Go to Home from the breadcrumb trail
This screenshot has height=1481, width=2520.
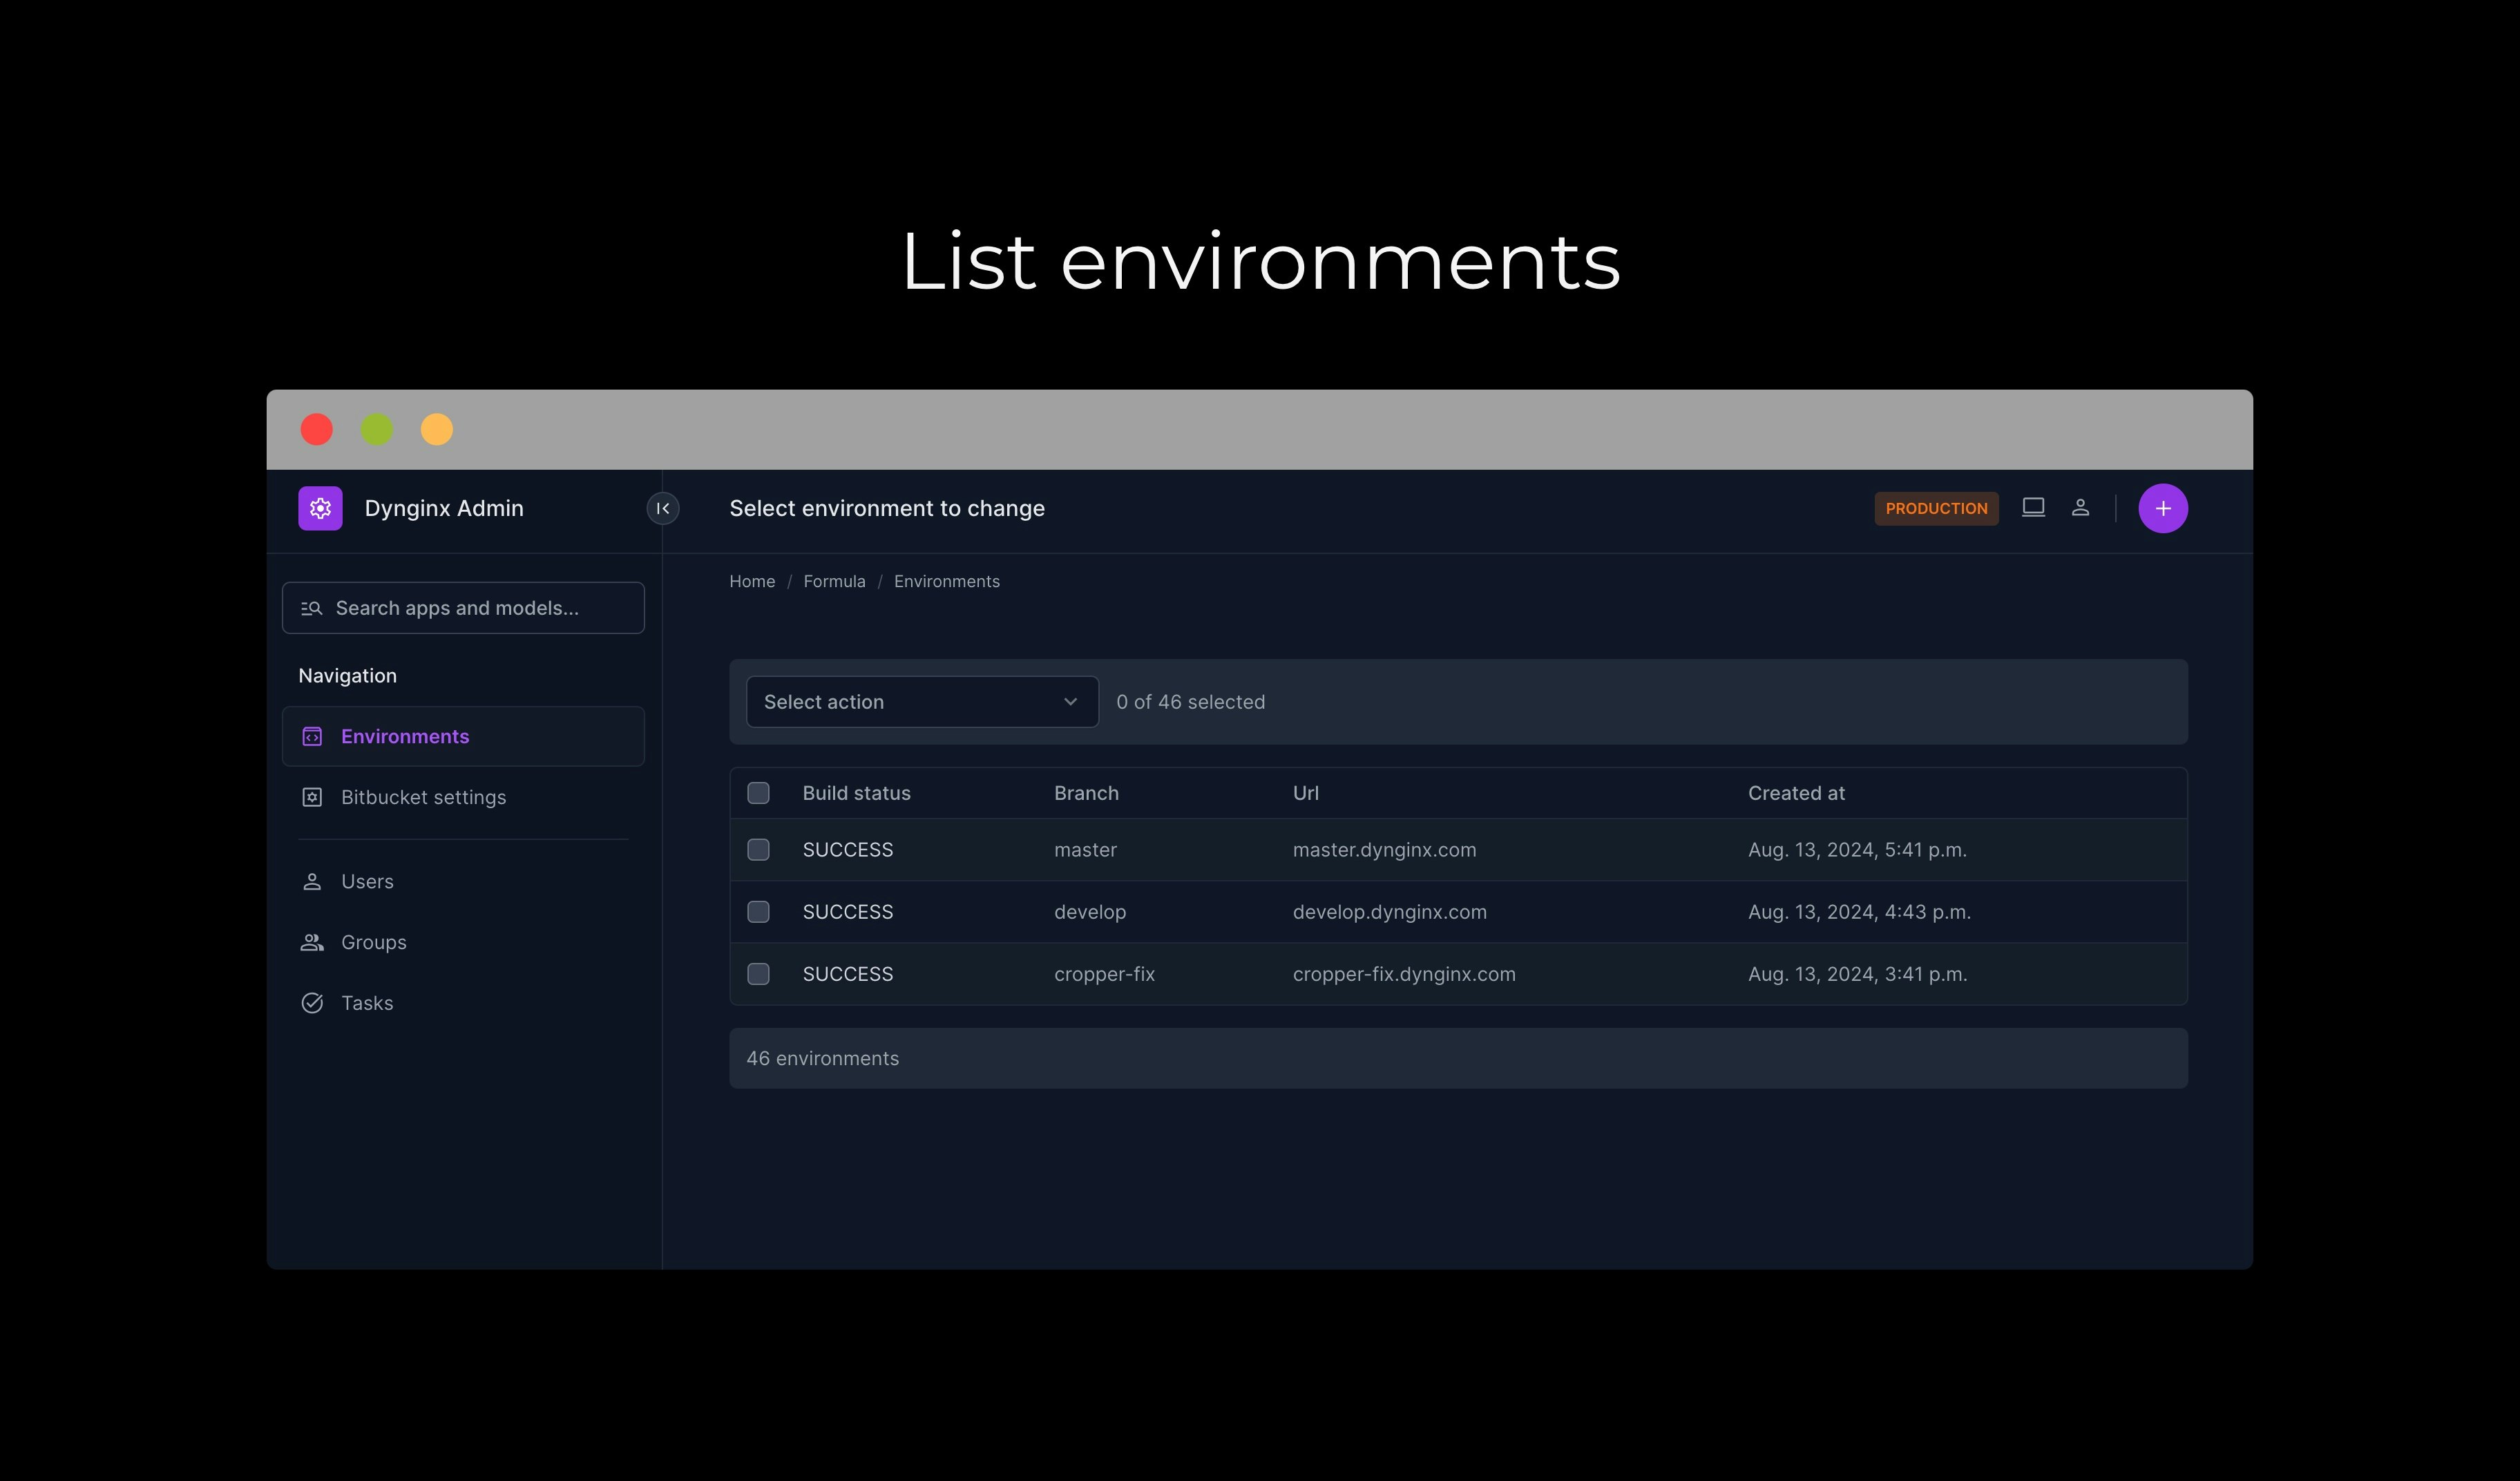click(752, 581)
